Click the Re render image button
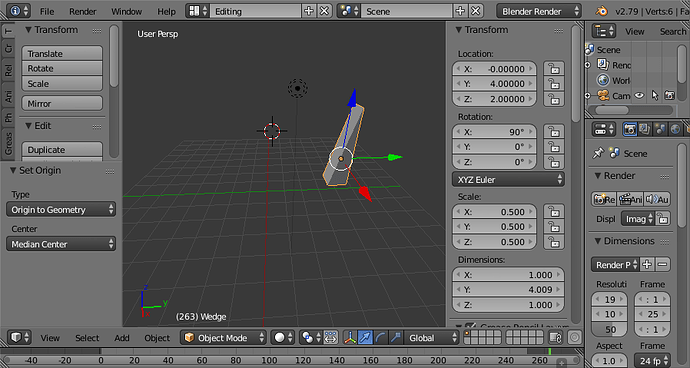This screenshot has height=368, width=690. 604,199
